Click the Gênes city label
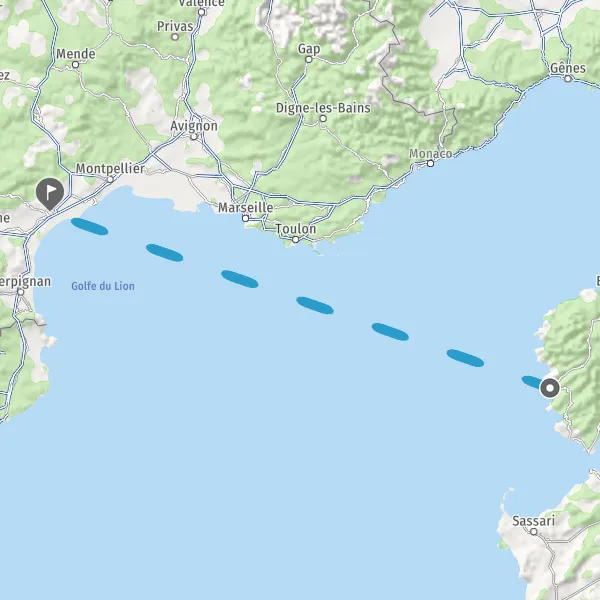This screenshot has height=600, width=600. click(x=568, y=68)
